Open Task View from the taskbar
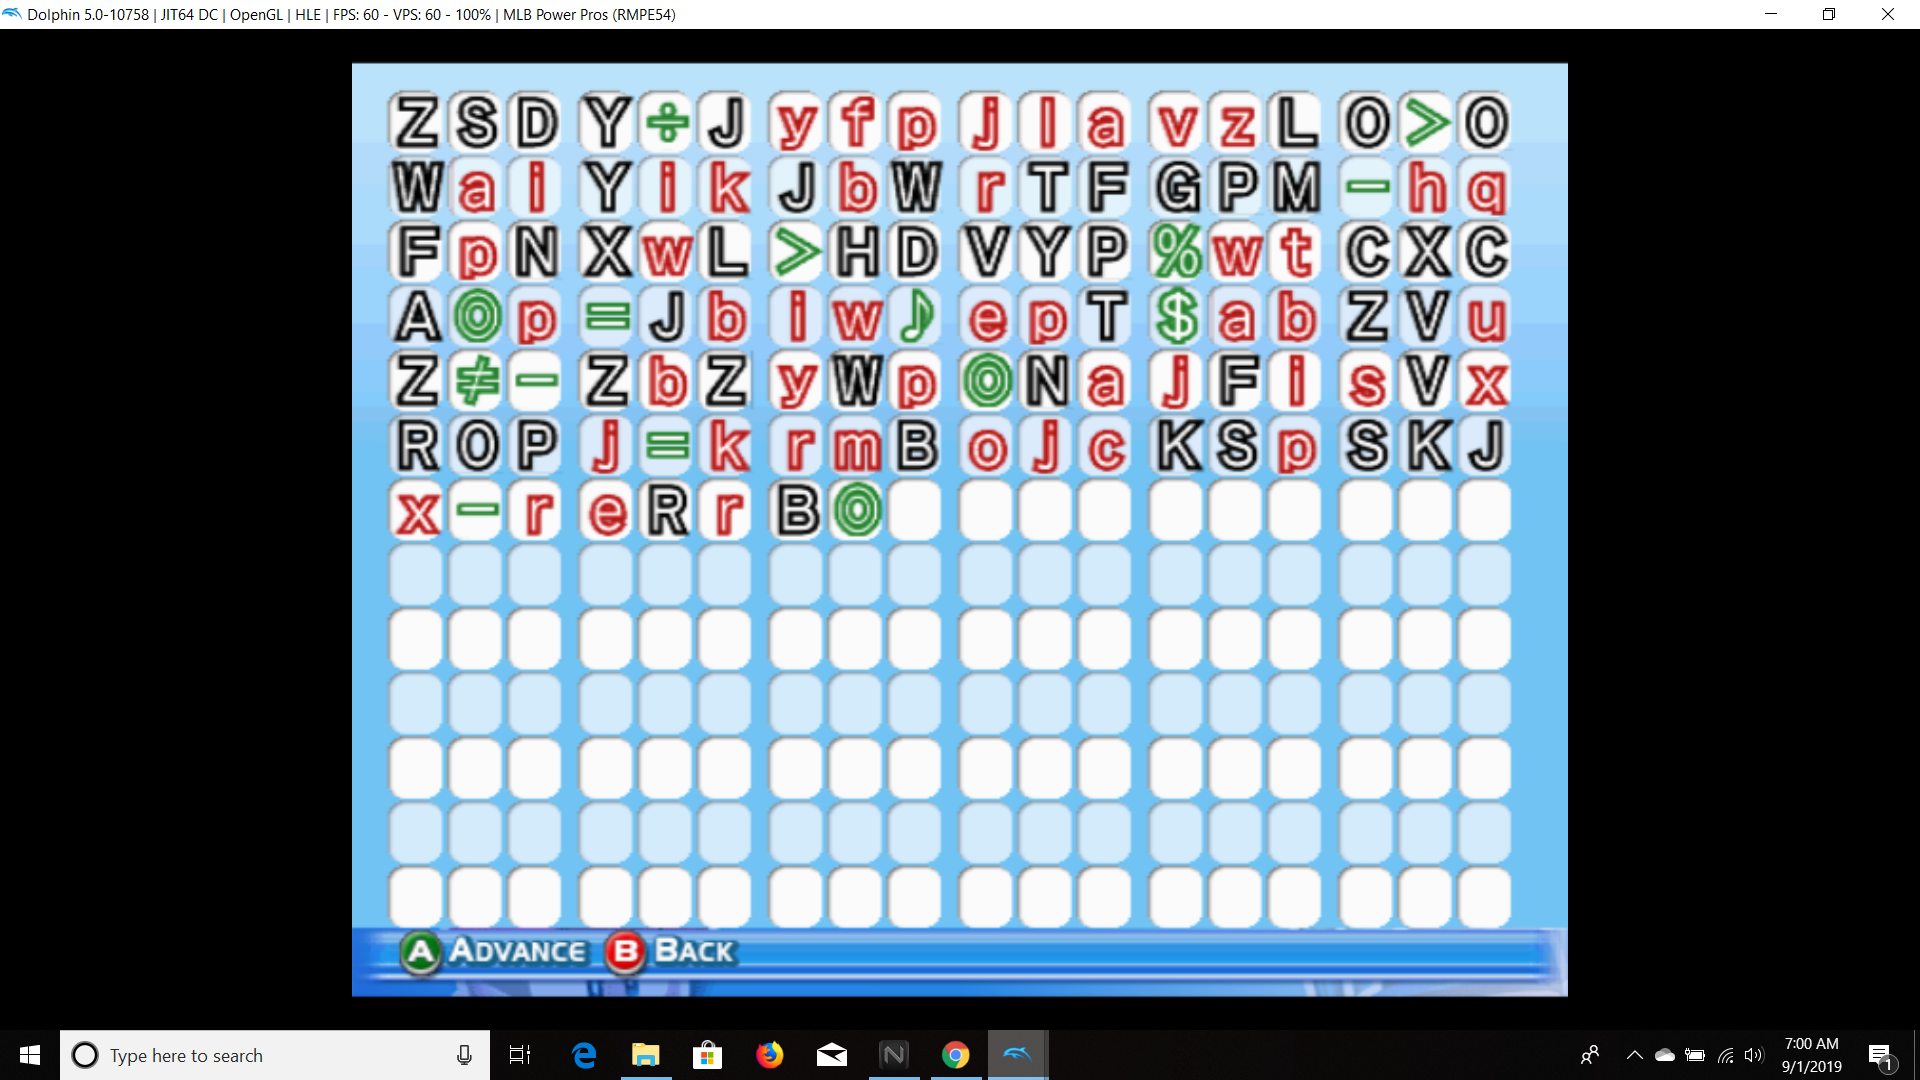 [520, 1055]
